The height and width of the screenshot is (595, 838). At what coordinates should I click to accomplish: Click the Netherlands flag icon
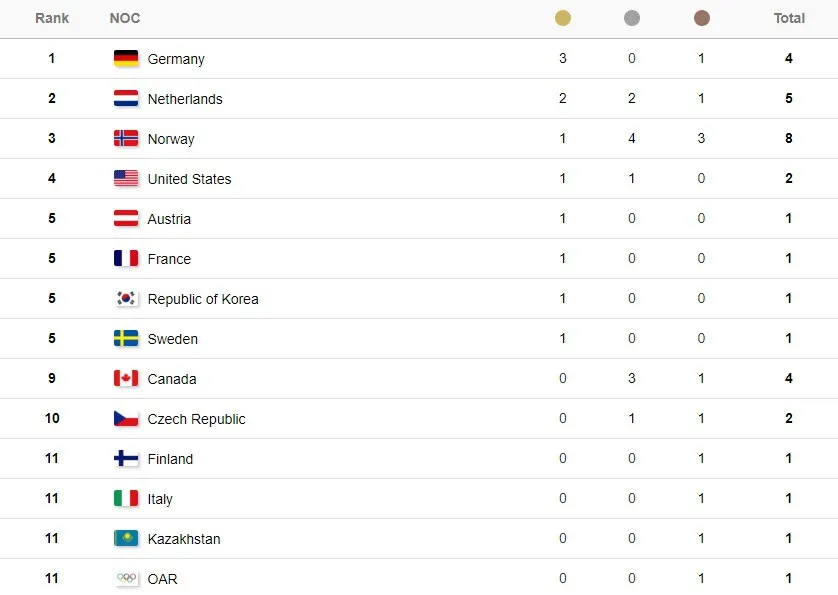126,98
